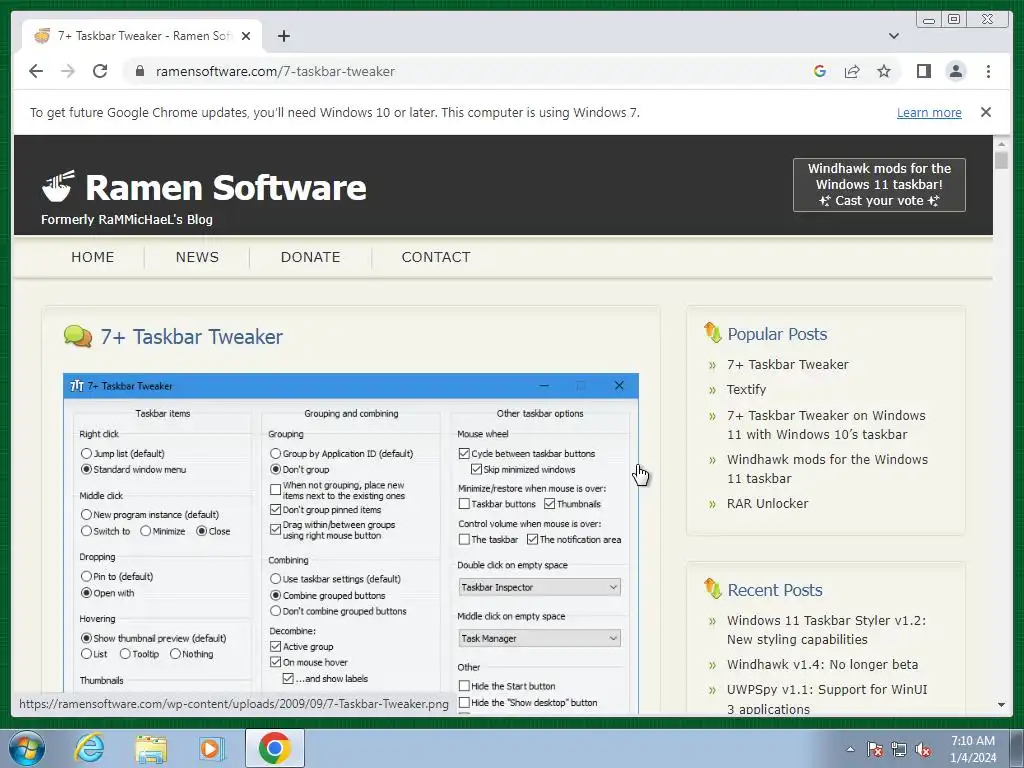Open the 7+ Taskbar Tweaker page title link
Screen dimensions: 1024x768
[191, 336]
